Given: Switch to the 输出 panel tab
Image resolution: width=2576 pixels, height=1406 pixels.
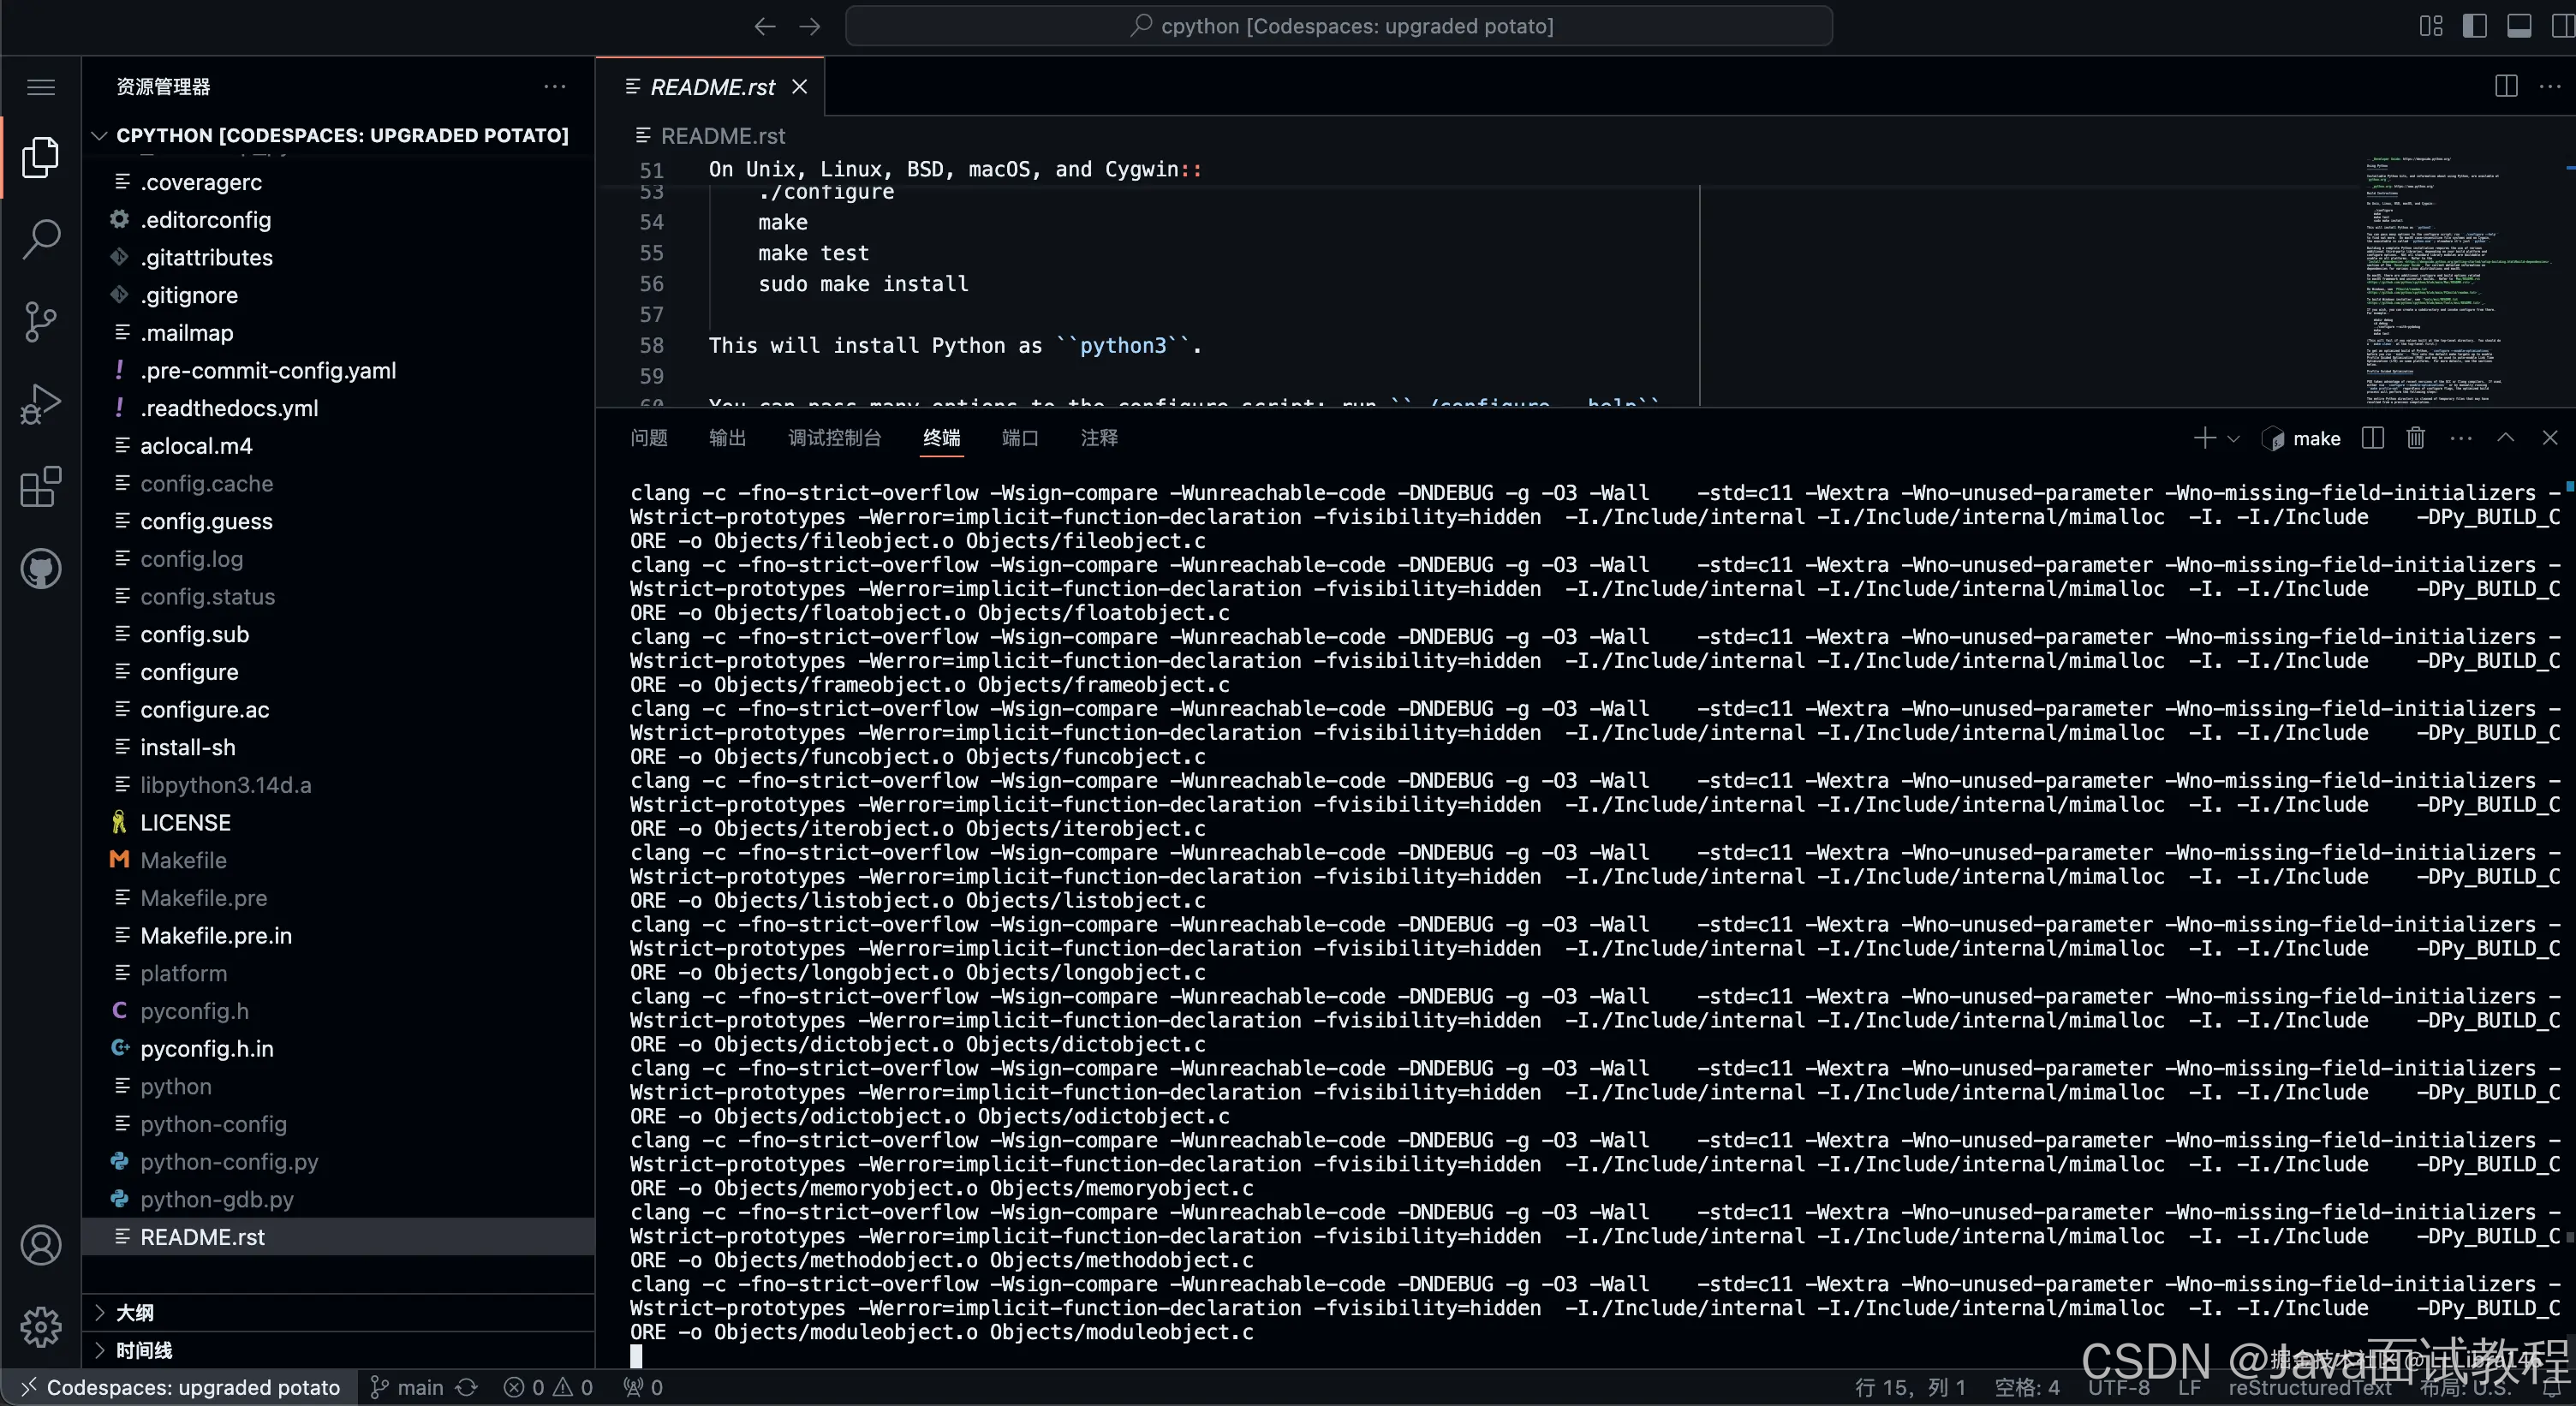Looking at the screenshot, I should [727, 438].
